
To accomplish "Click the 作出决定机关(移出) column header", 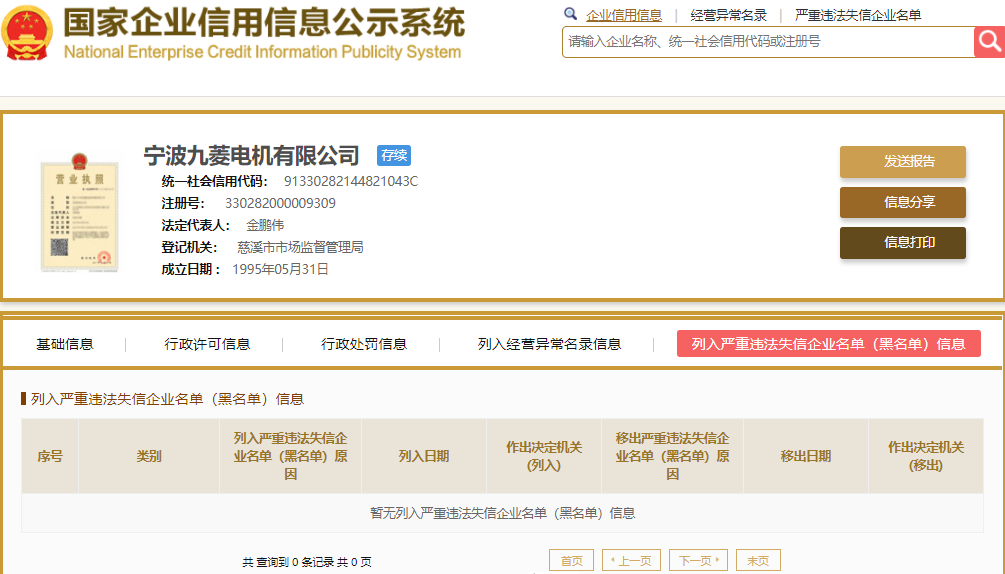I will [926, 456].
